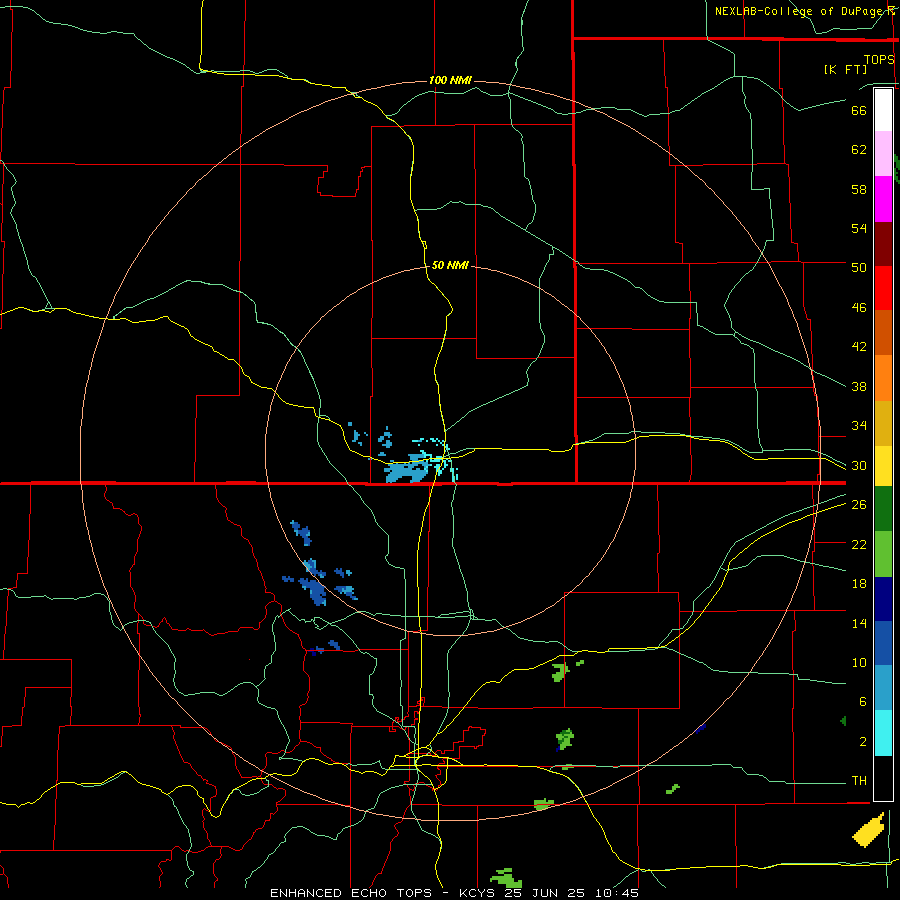Click the large light-blue echo near radar center
The height and width of the screenshot is (900, 900).
407,472
